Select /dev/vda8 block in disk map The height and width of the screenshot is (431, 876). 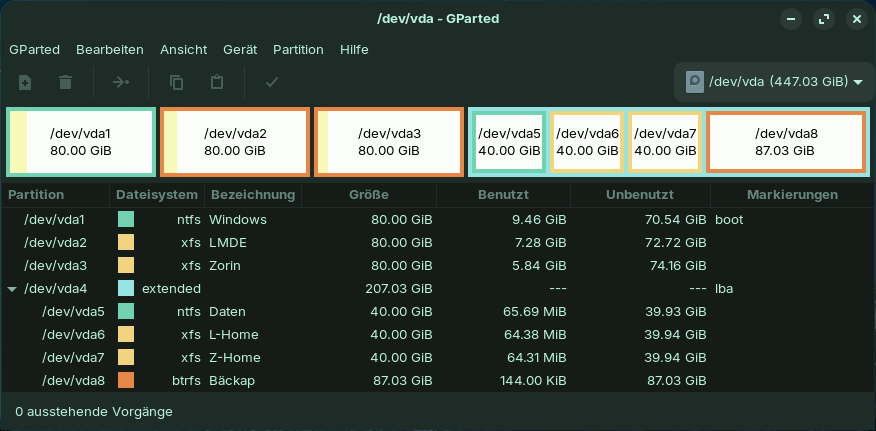[785, 142]
